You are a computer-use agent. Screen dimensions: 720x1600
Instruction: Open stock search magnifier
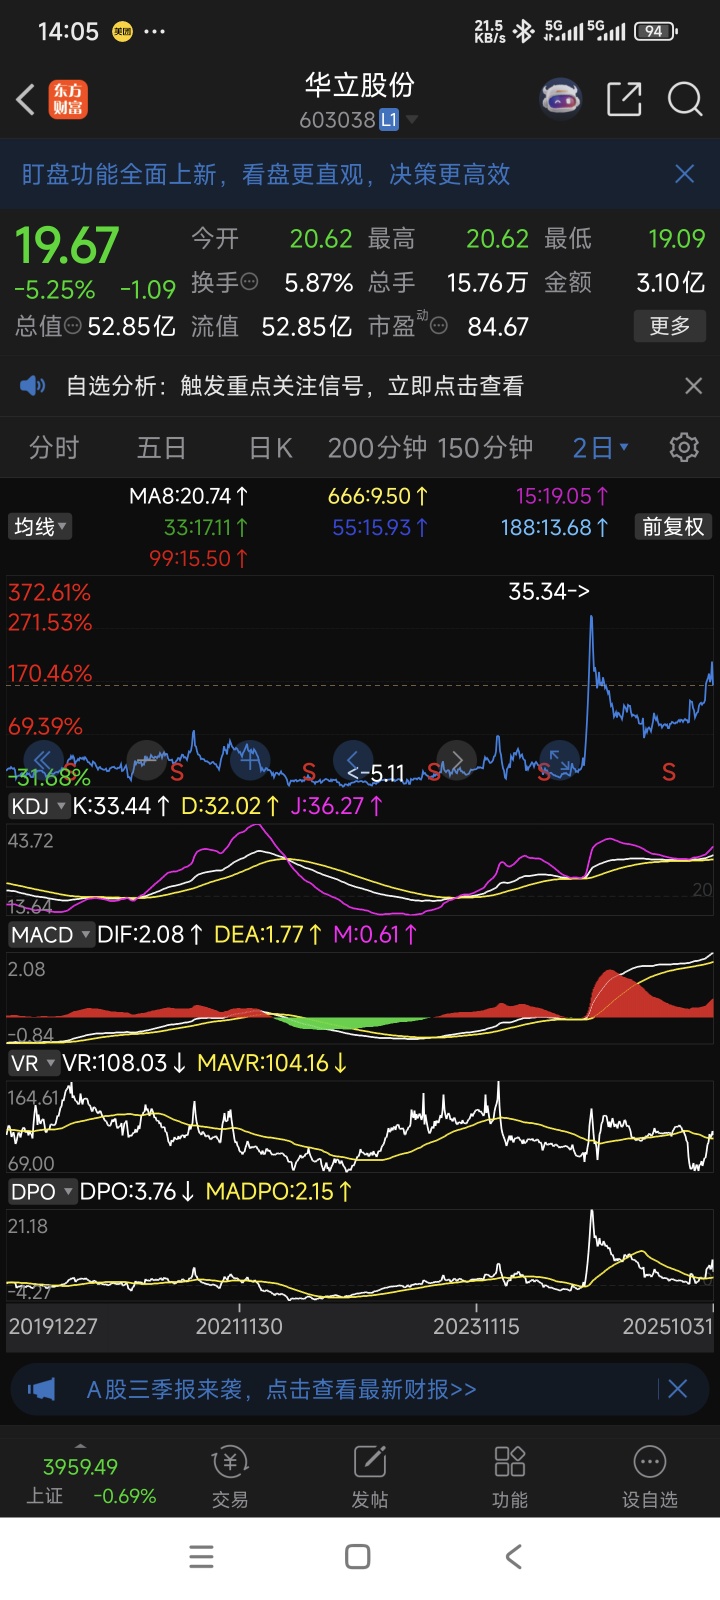click(685, 99)
